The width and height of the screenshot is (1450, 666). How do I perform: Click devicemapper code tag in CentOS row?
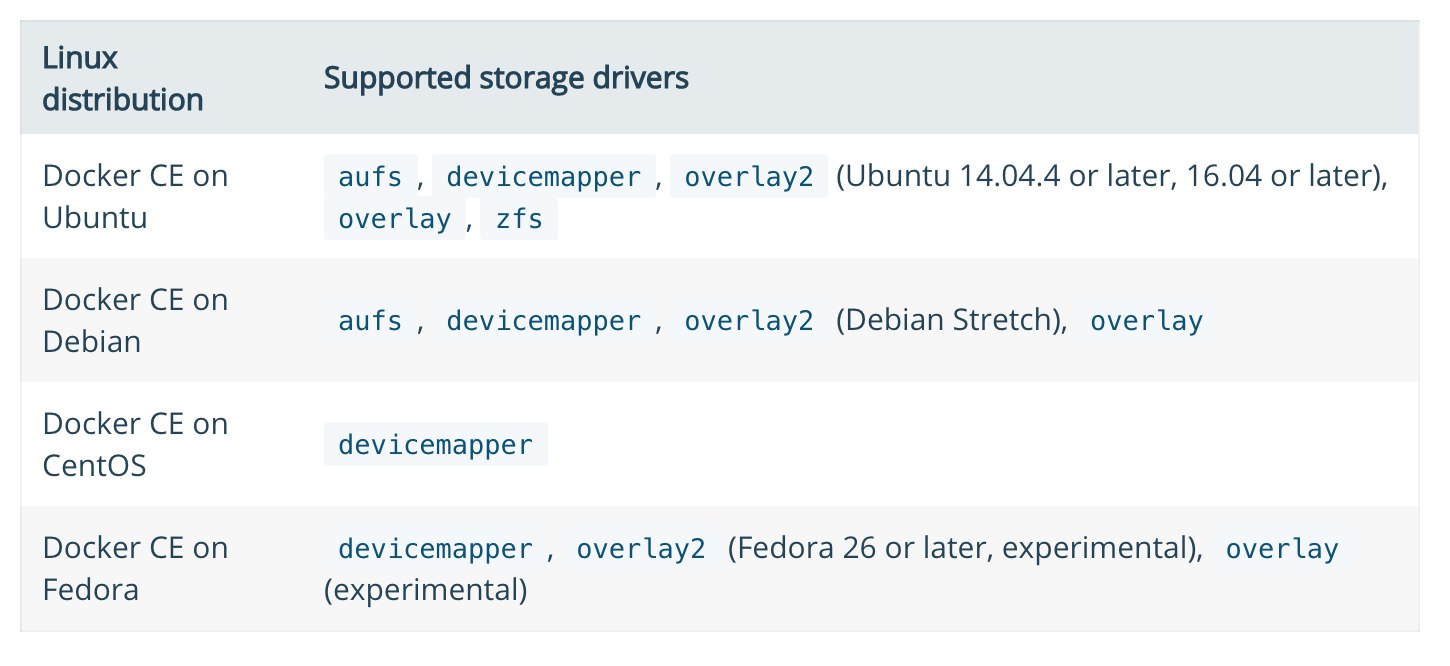point(435,444)
